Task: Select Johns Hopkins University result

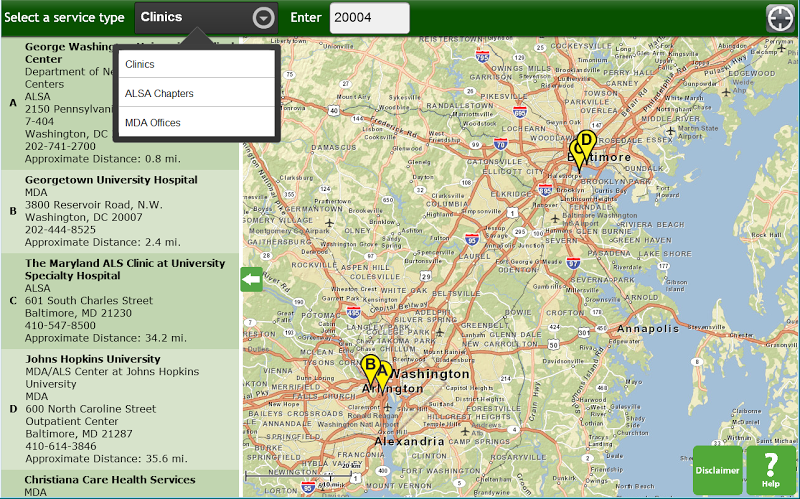Action: tap(120, 409)
